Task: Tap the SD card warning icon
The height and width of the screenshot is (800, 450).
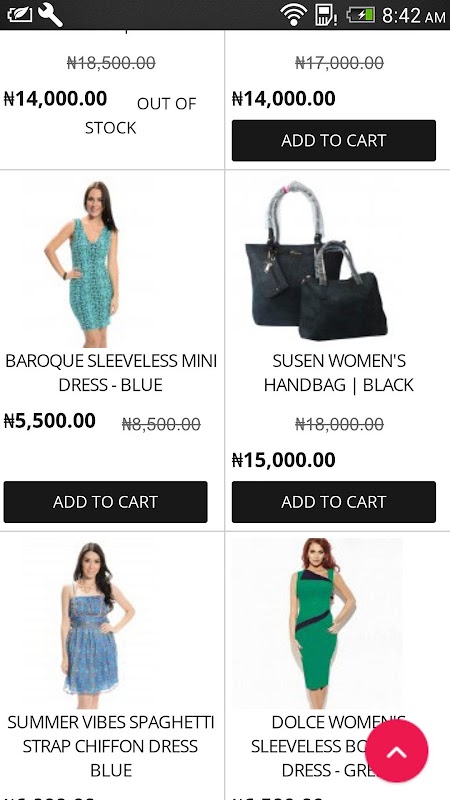Action: (325, 14)
